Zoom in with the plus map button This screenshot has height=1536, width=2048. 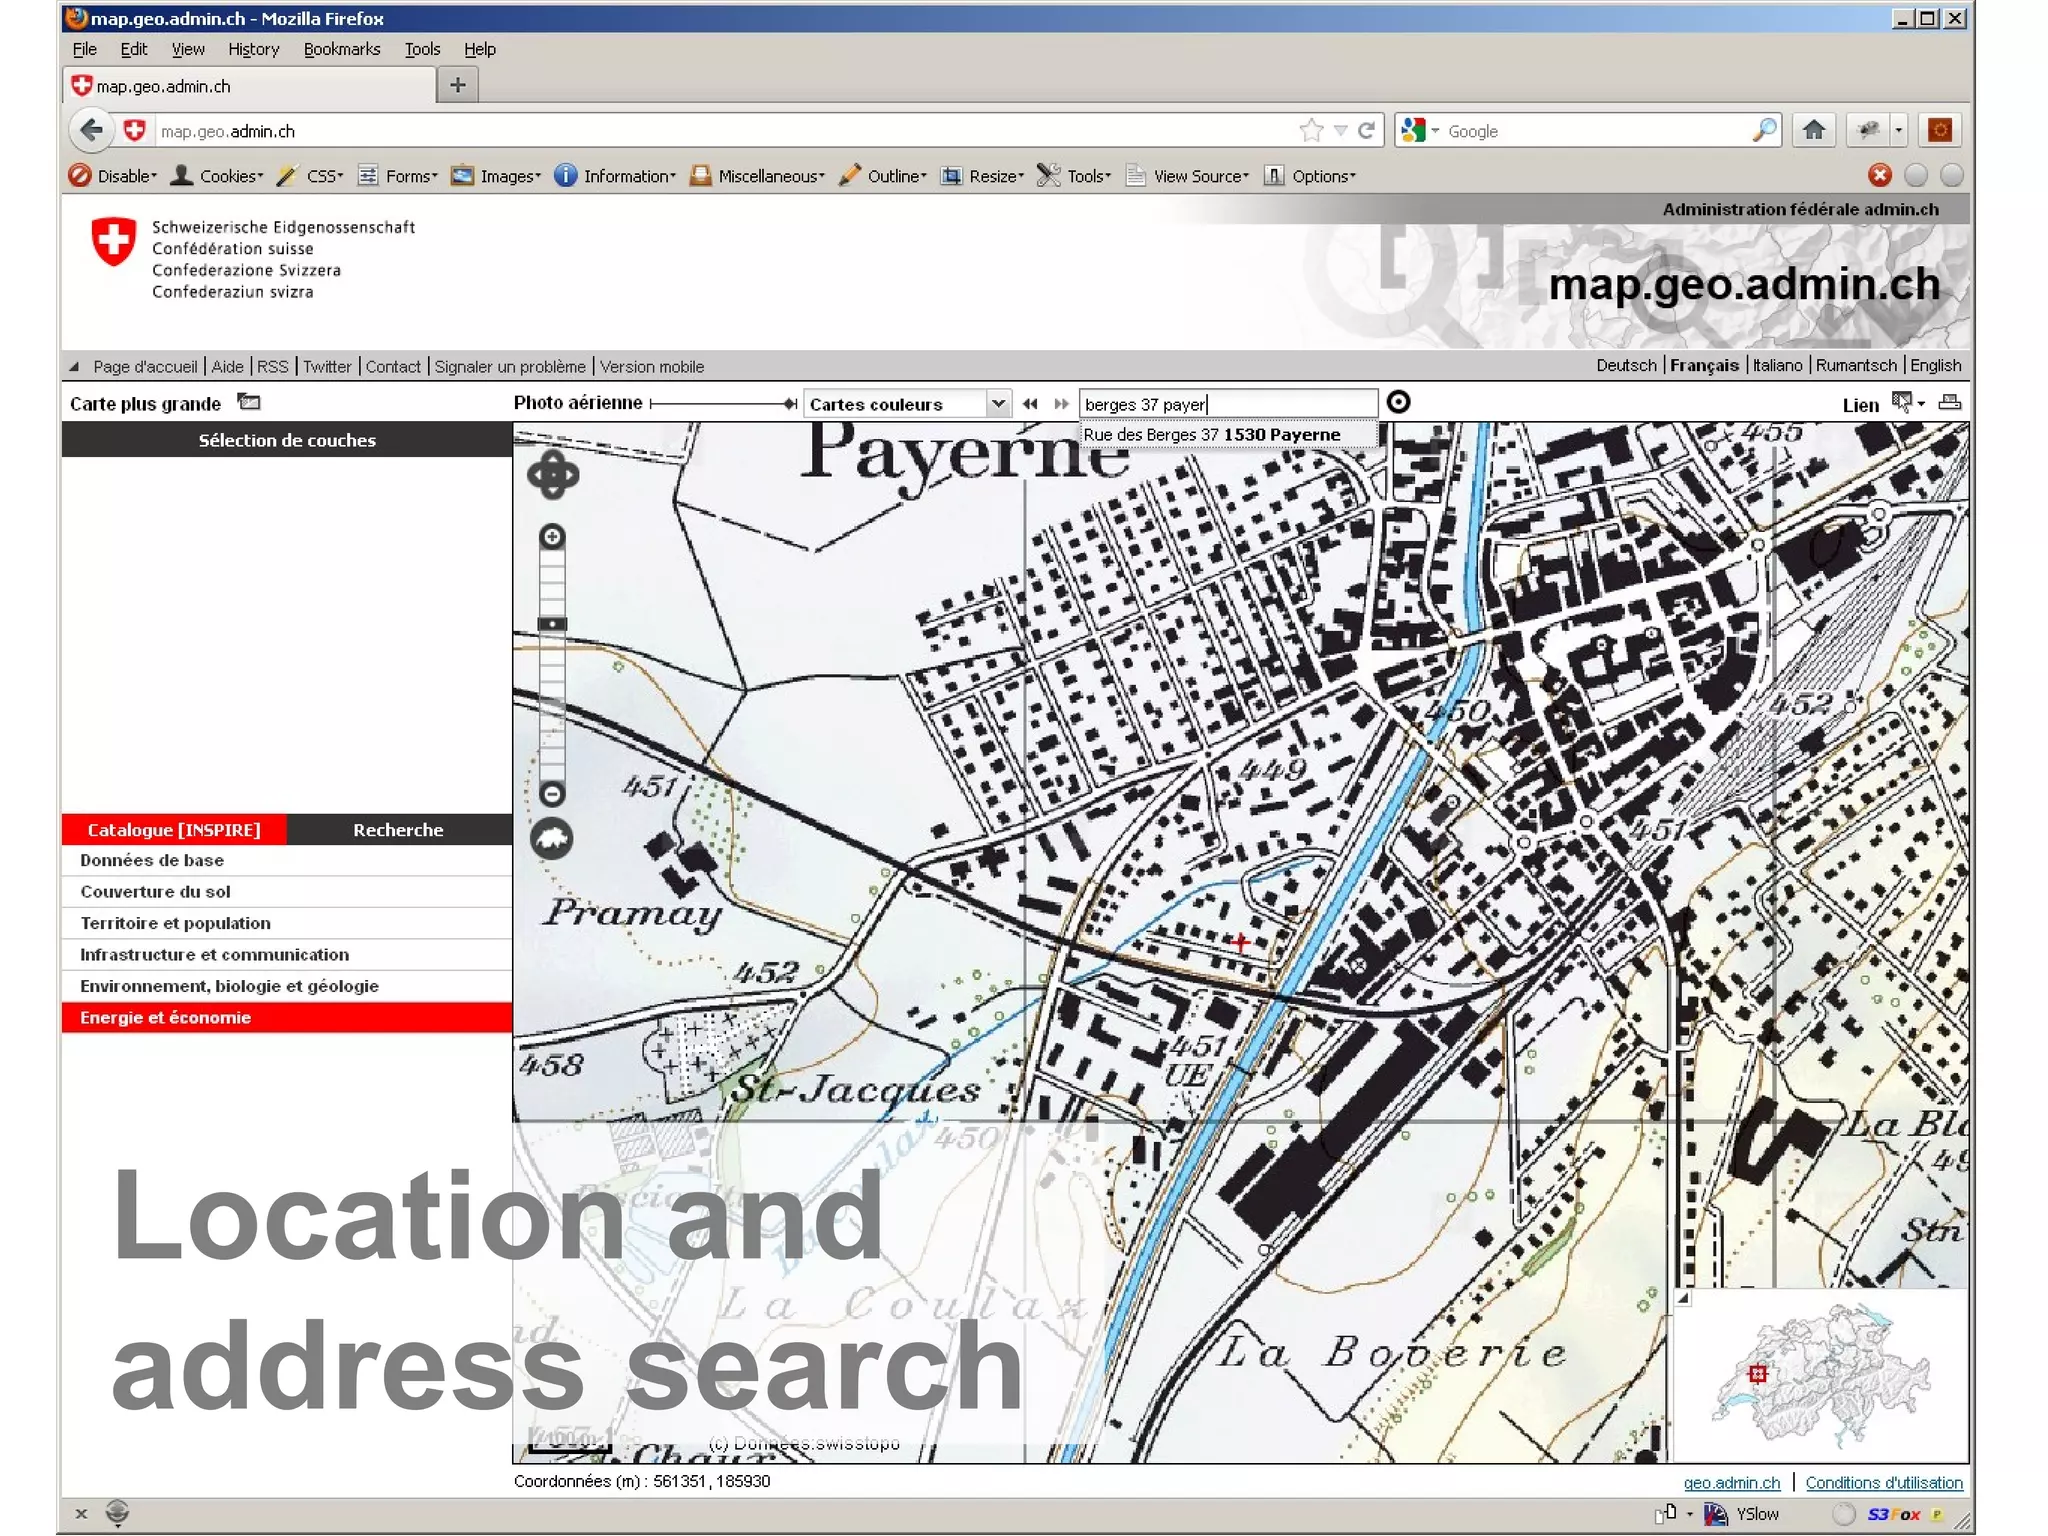552,537
